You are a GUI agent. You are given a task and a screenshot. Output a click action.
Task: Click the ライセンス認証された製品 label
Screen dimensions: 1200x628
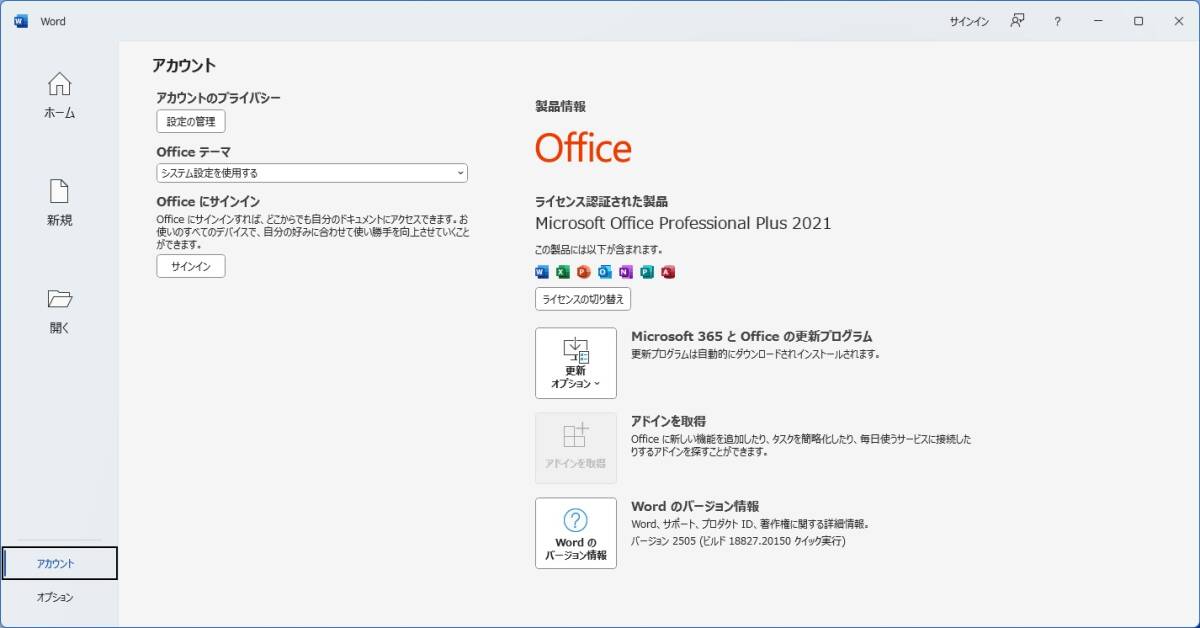tap(601, 201)
